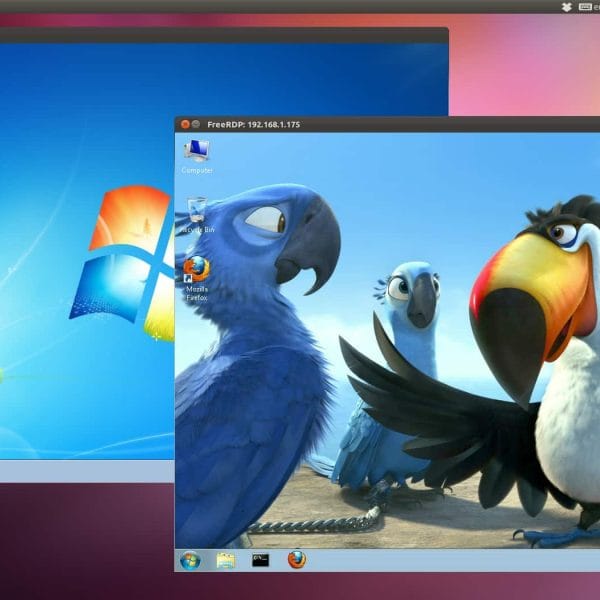Minimize the FreeRDP 192.168.1.175 window
This screenshot has height=600, width=600.
[196, 124]
